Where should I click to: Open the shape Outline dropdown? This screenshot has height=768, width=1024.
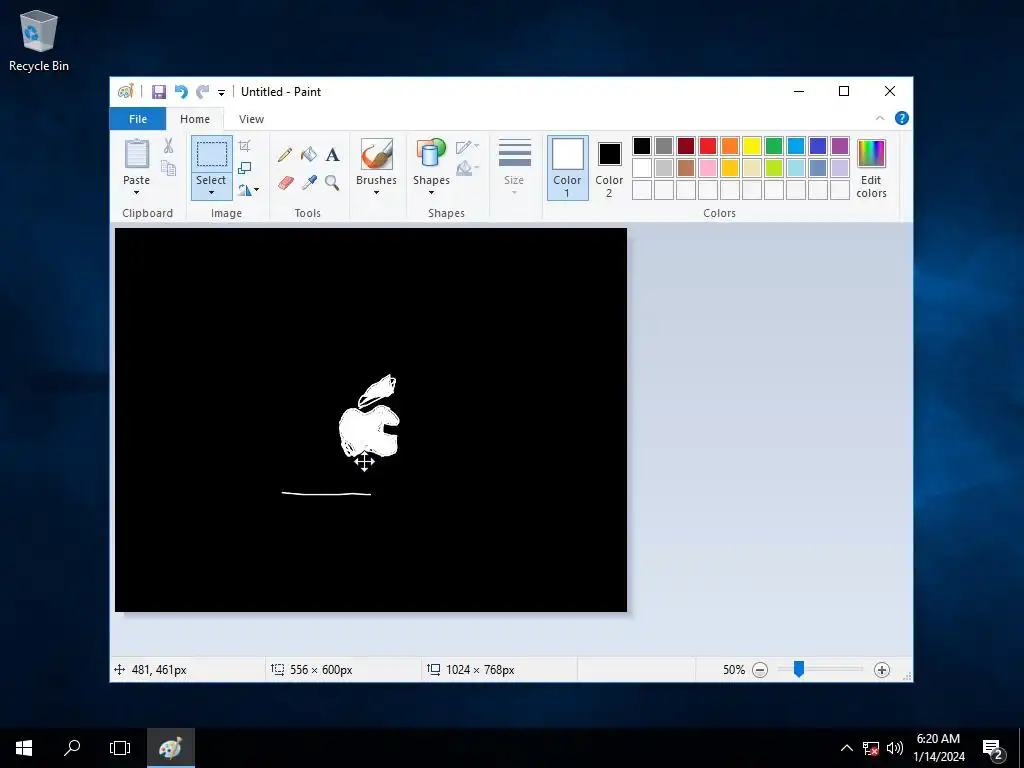pyautogui.click(x=468, y=147)
